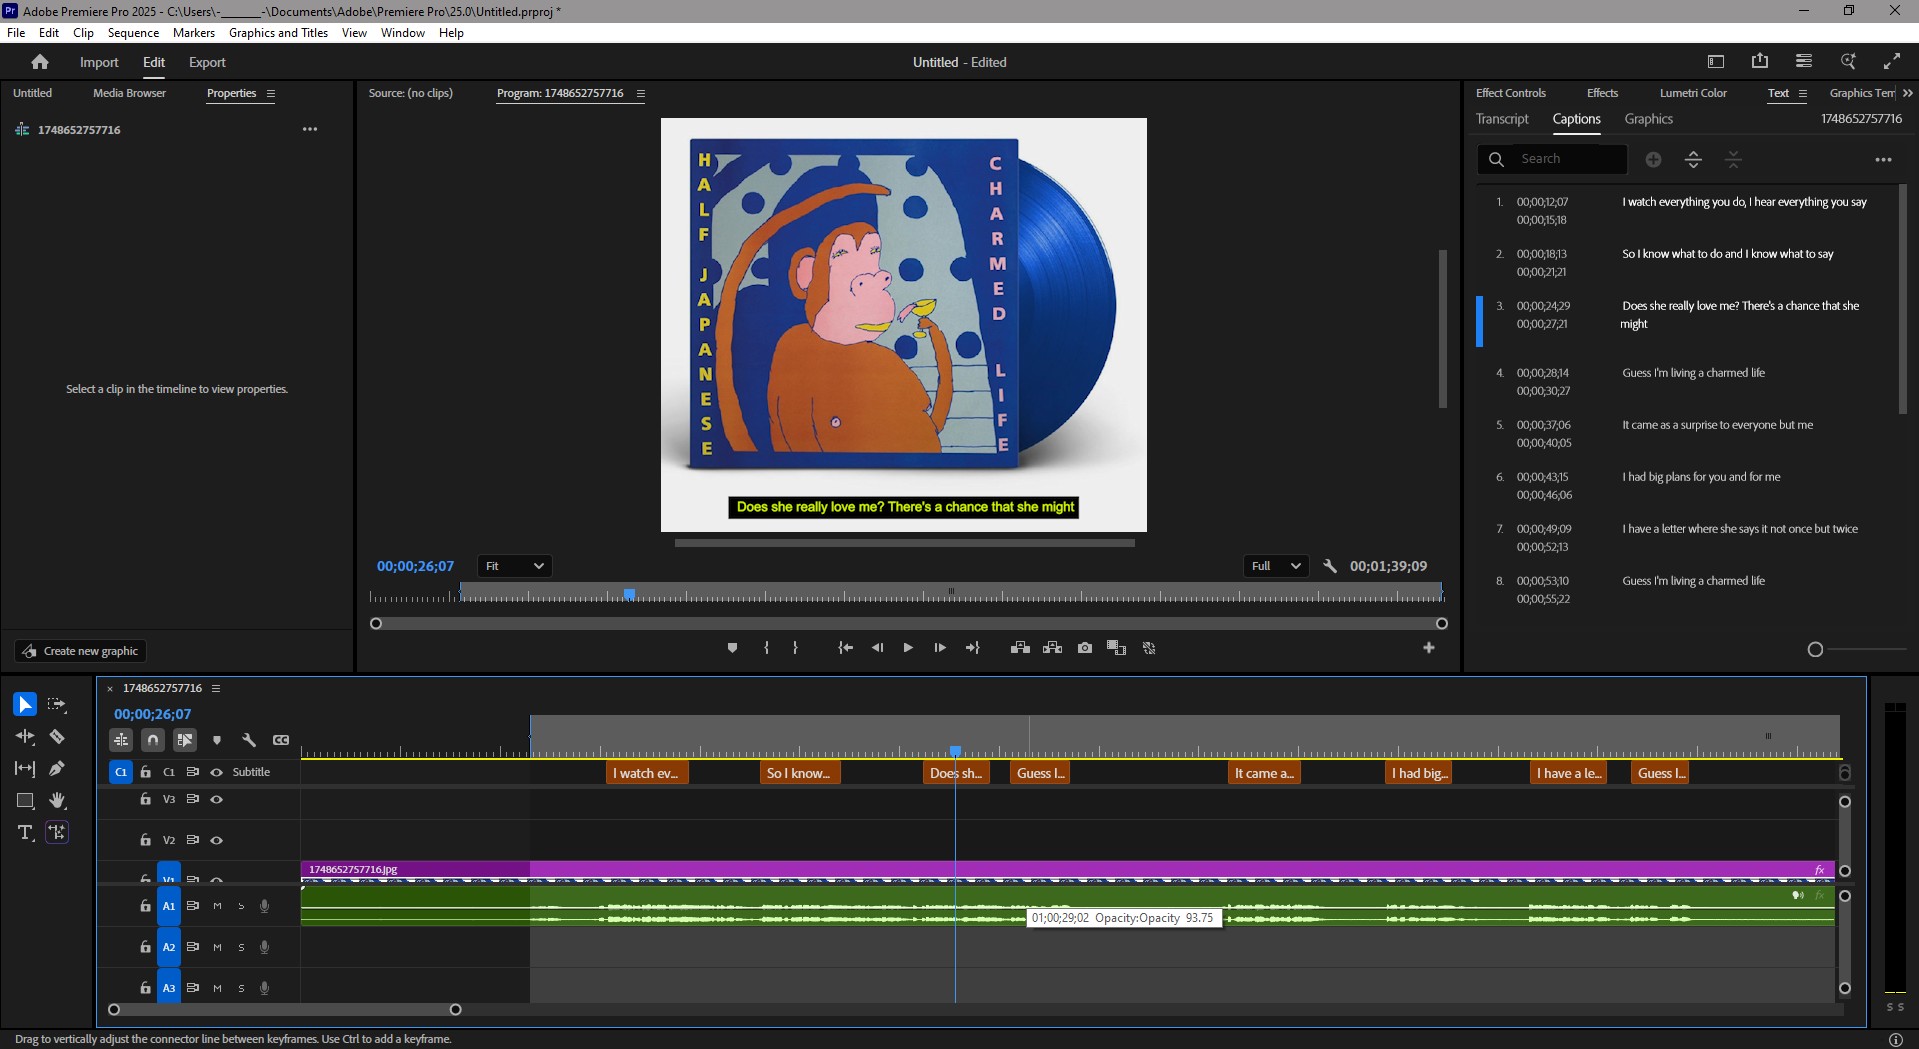Open the Button Editor plus icon
The image size is (1919, 1049).
[x=1429, y=648]
